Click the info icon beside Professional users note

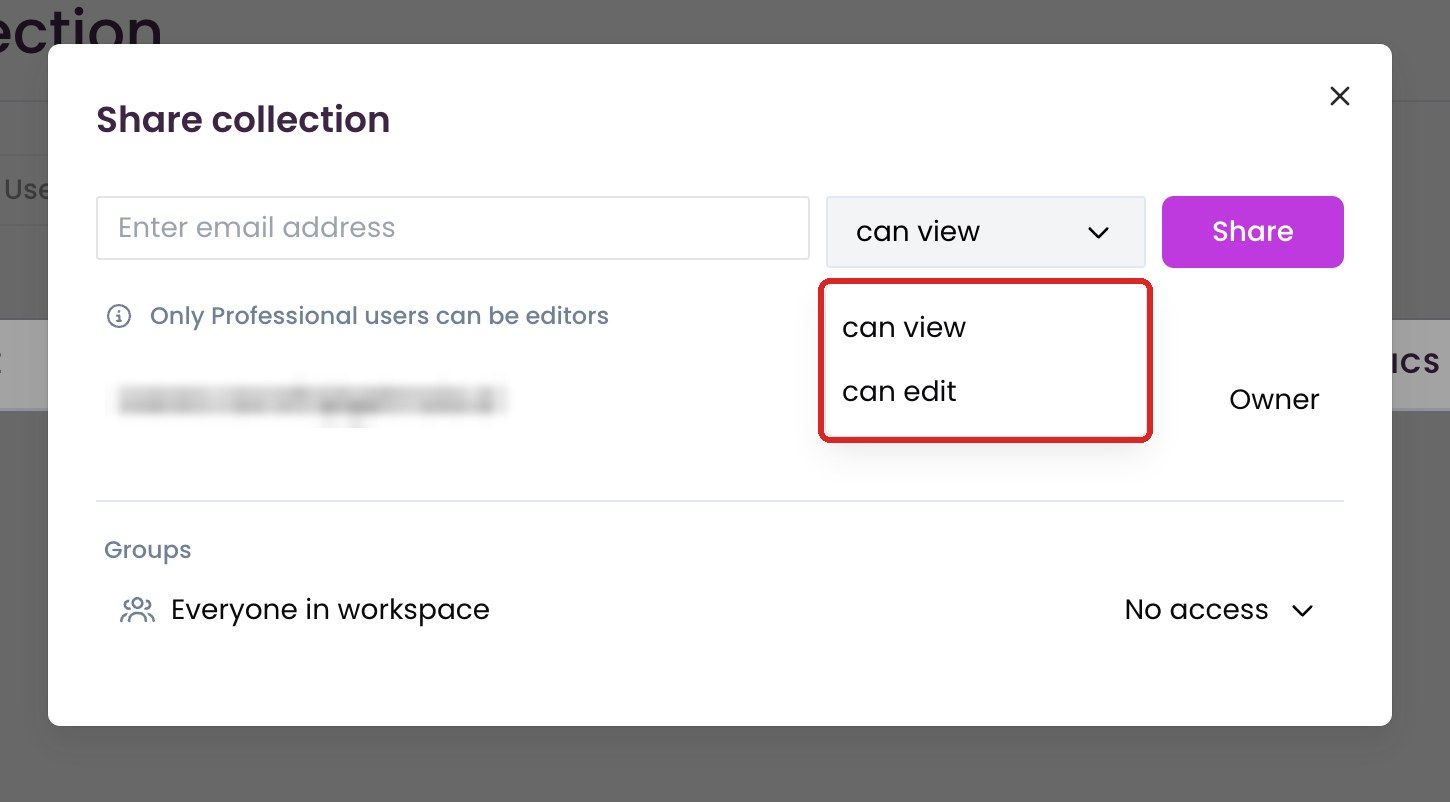click(x=119, y=317)
